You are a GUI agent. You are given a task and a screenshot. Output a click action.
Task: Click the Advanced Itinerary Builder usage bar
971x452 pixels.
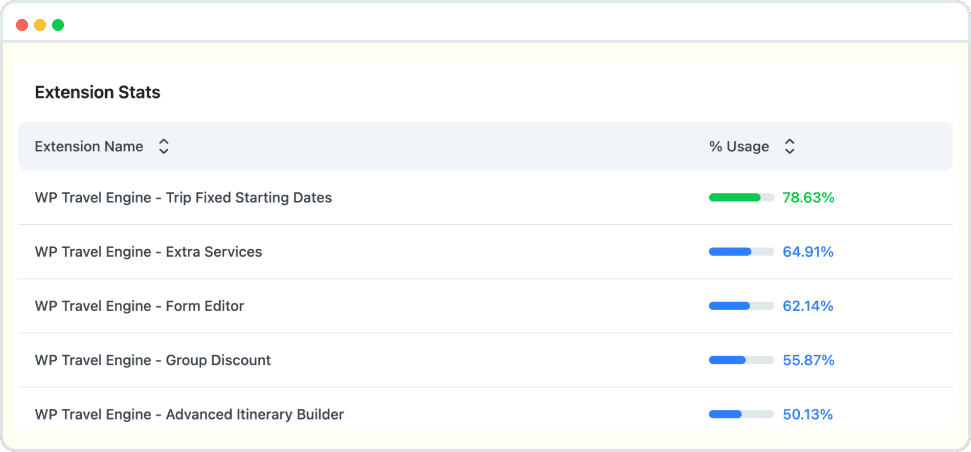(741, 414)
